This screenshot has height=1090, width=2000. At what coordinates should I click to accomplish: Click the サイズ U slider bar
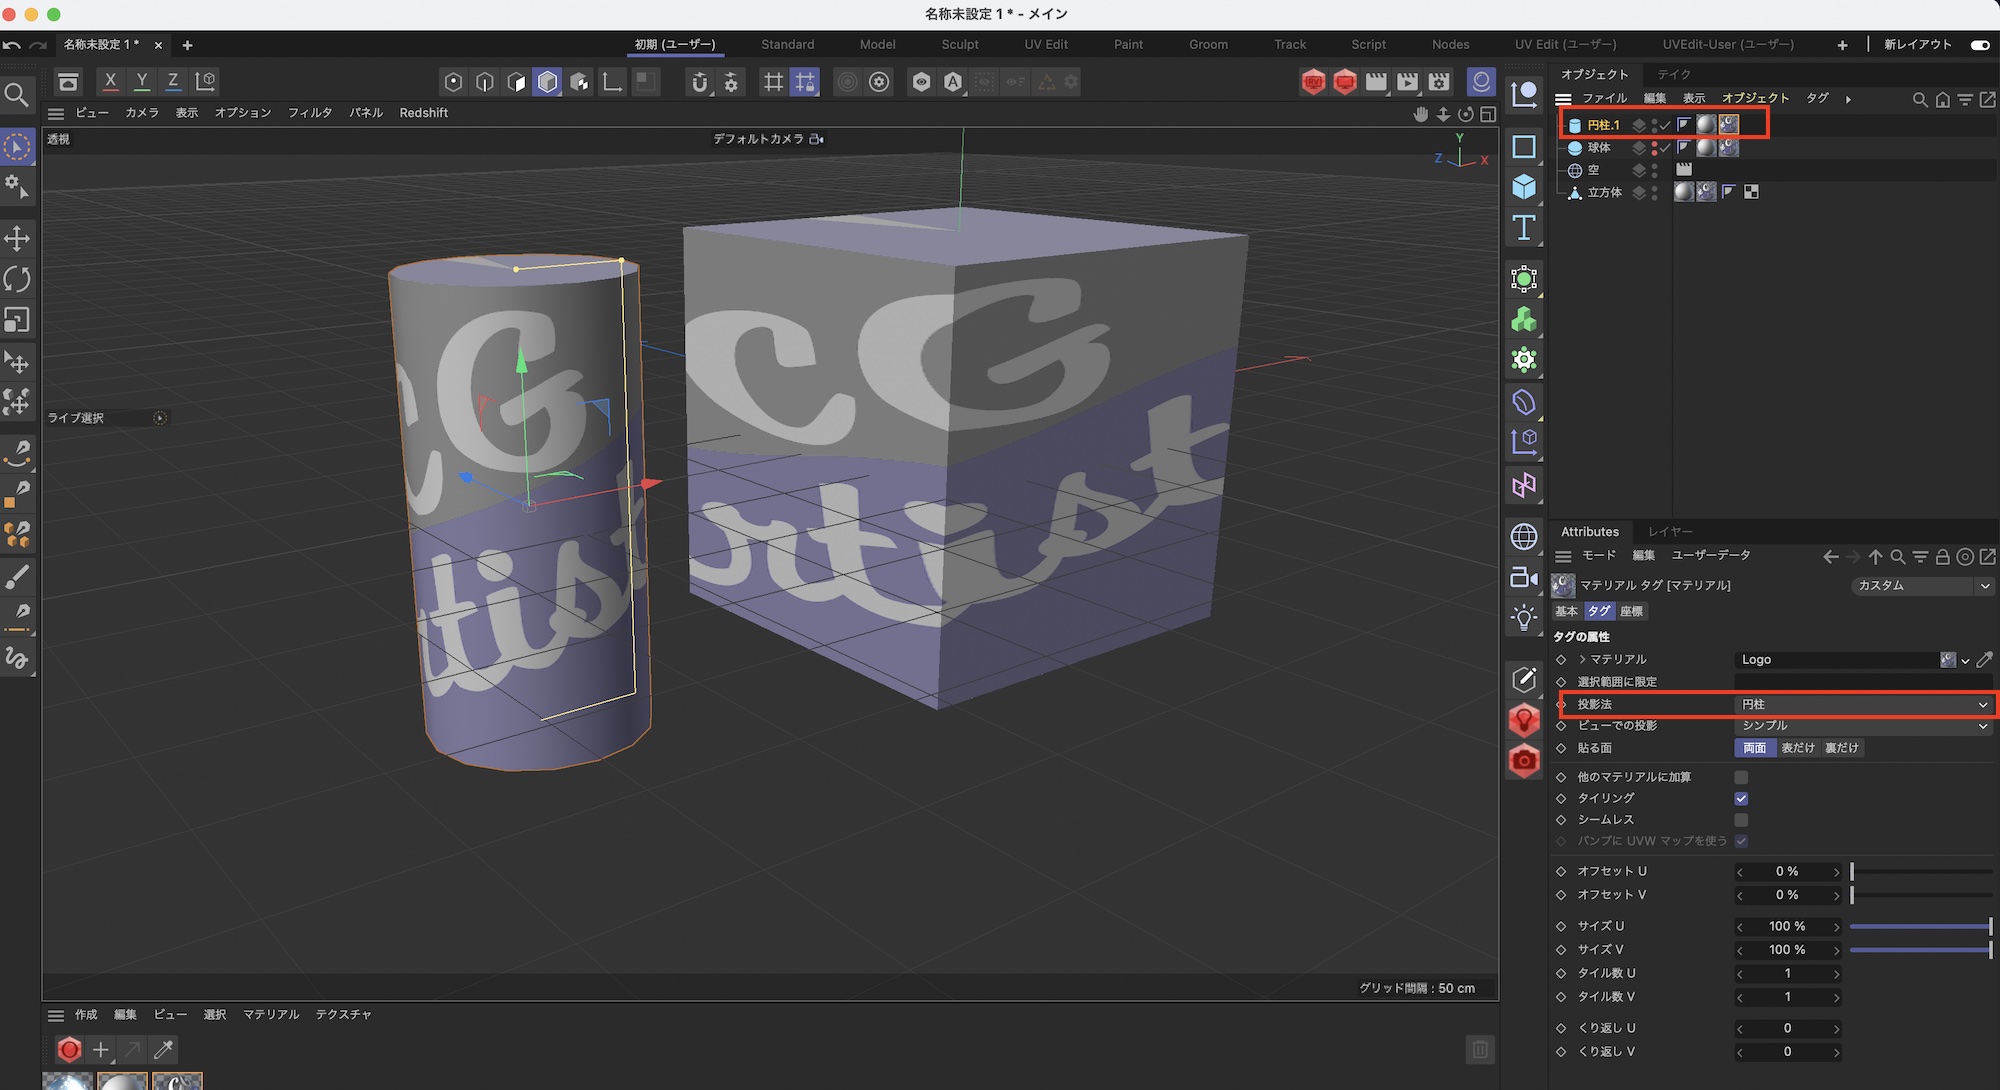[x=1920, y=927]
